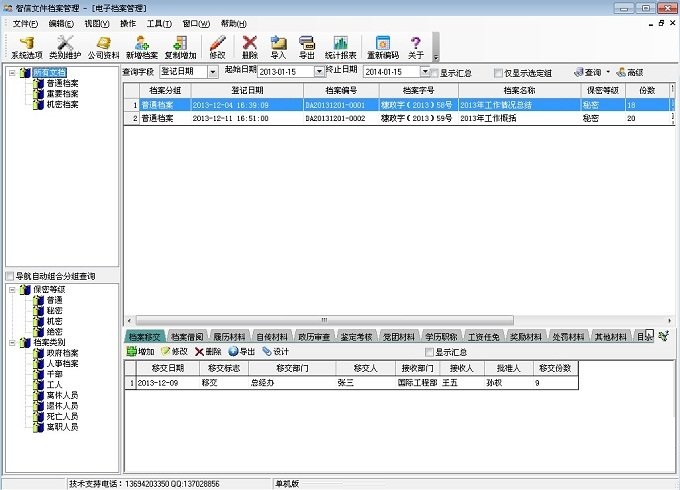Open 公司资料 toolbar icon

(103, 47)
